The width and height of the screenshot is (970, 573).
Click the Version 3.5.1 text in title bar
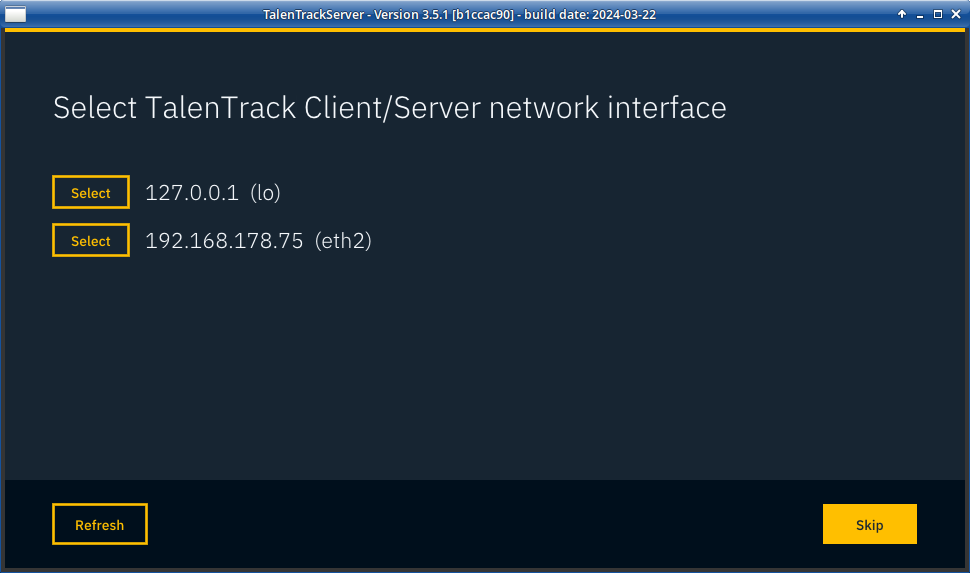coord(409,15)
